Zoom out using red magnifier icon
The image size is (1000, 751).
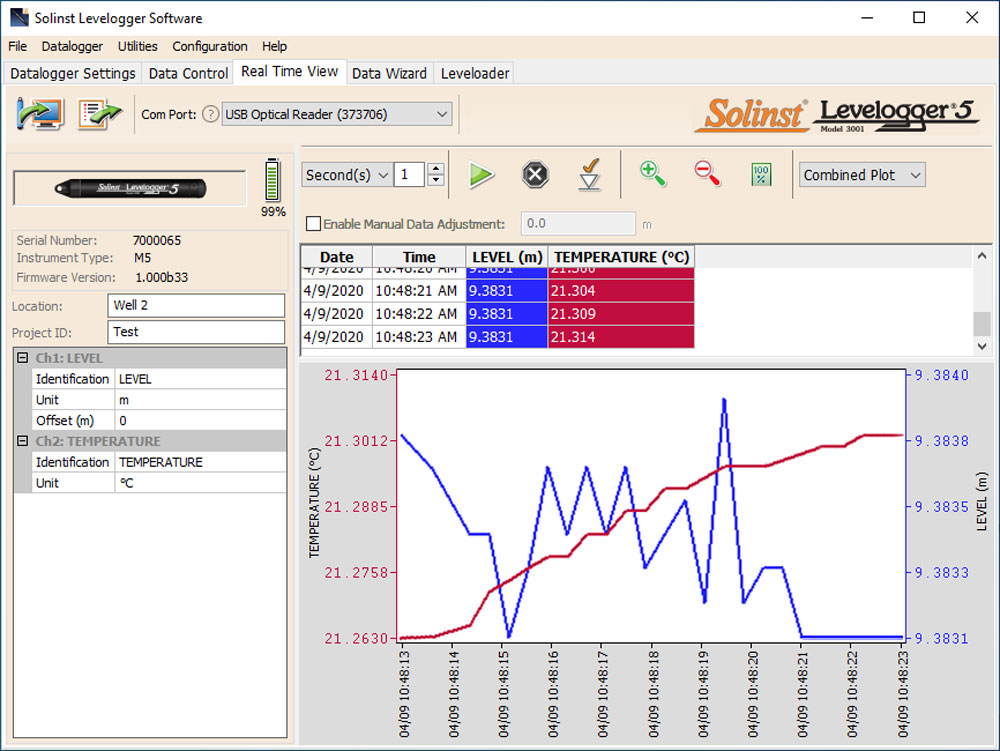click(x=708, y=174)
